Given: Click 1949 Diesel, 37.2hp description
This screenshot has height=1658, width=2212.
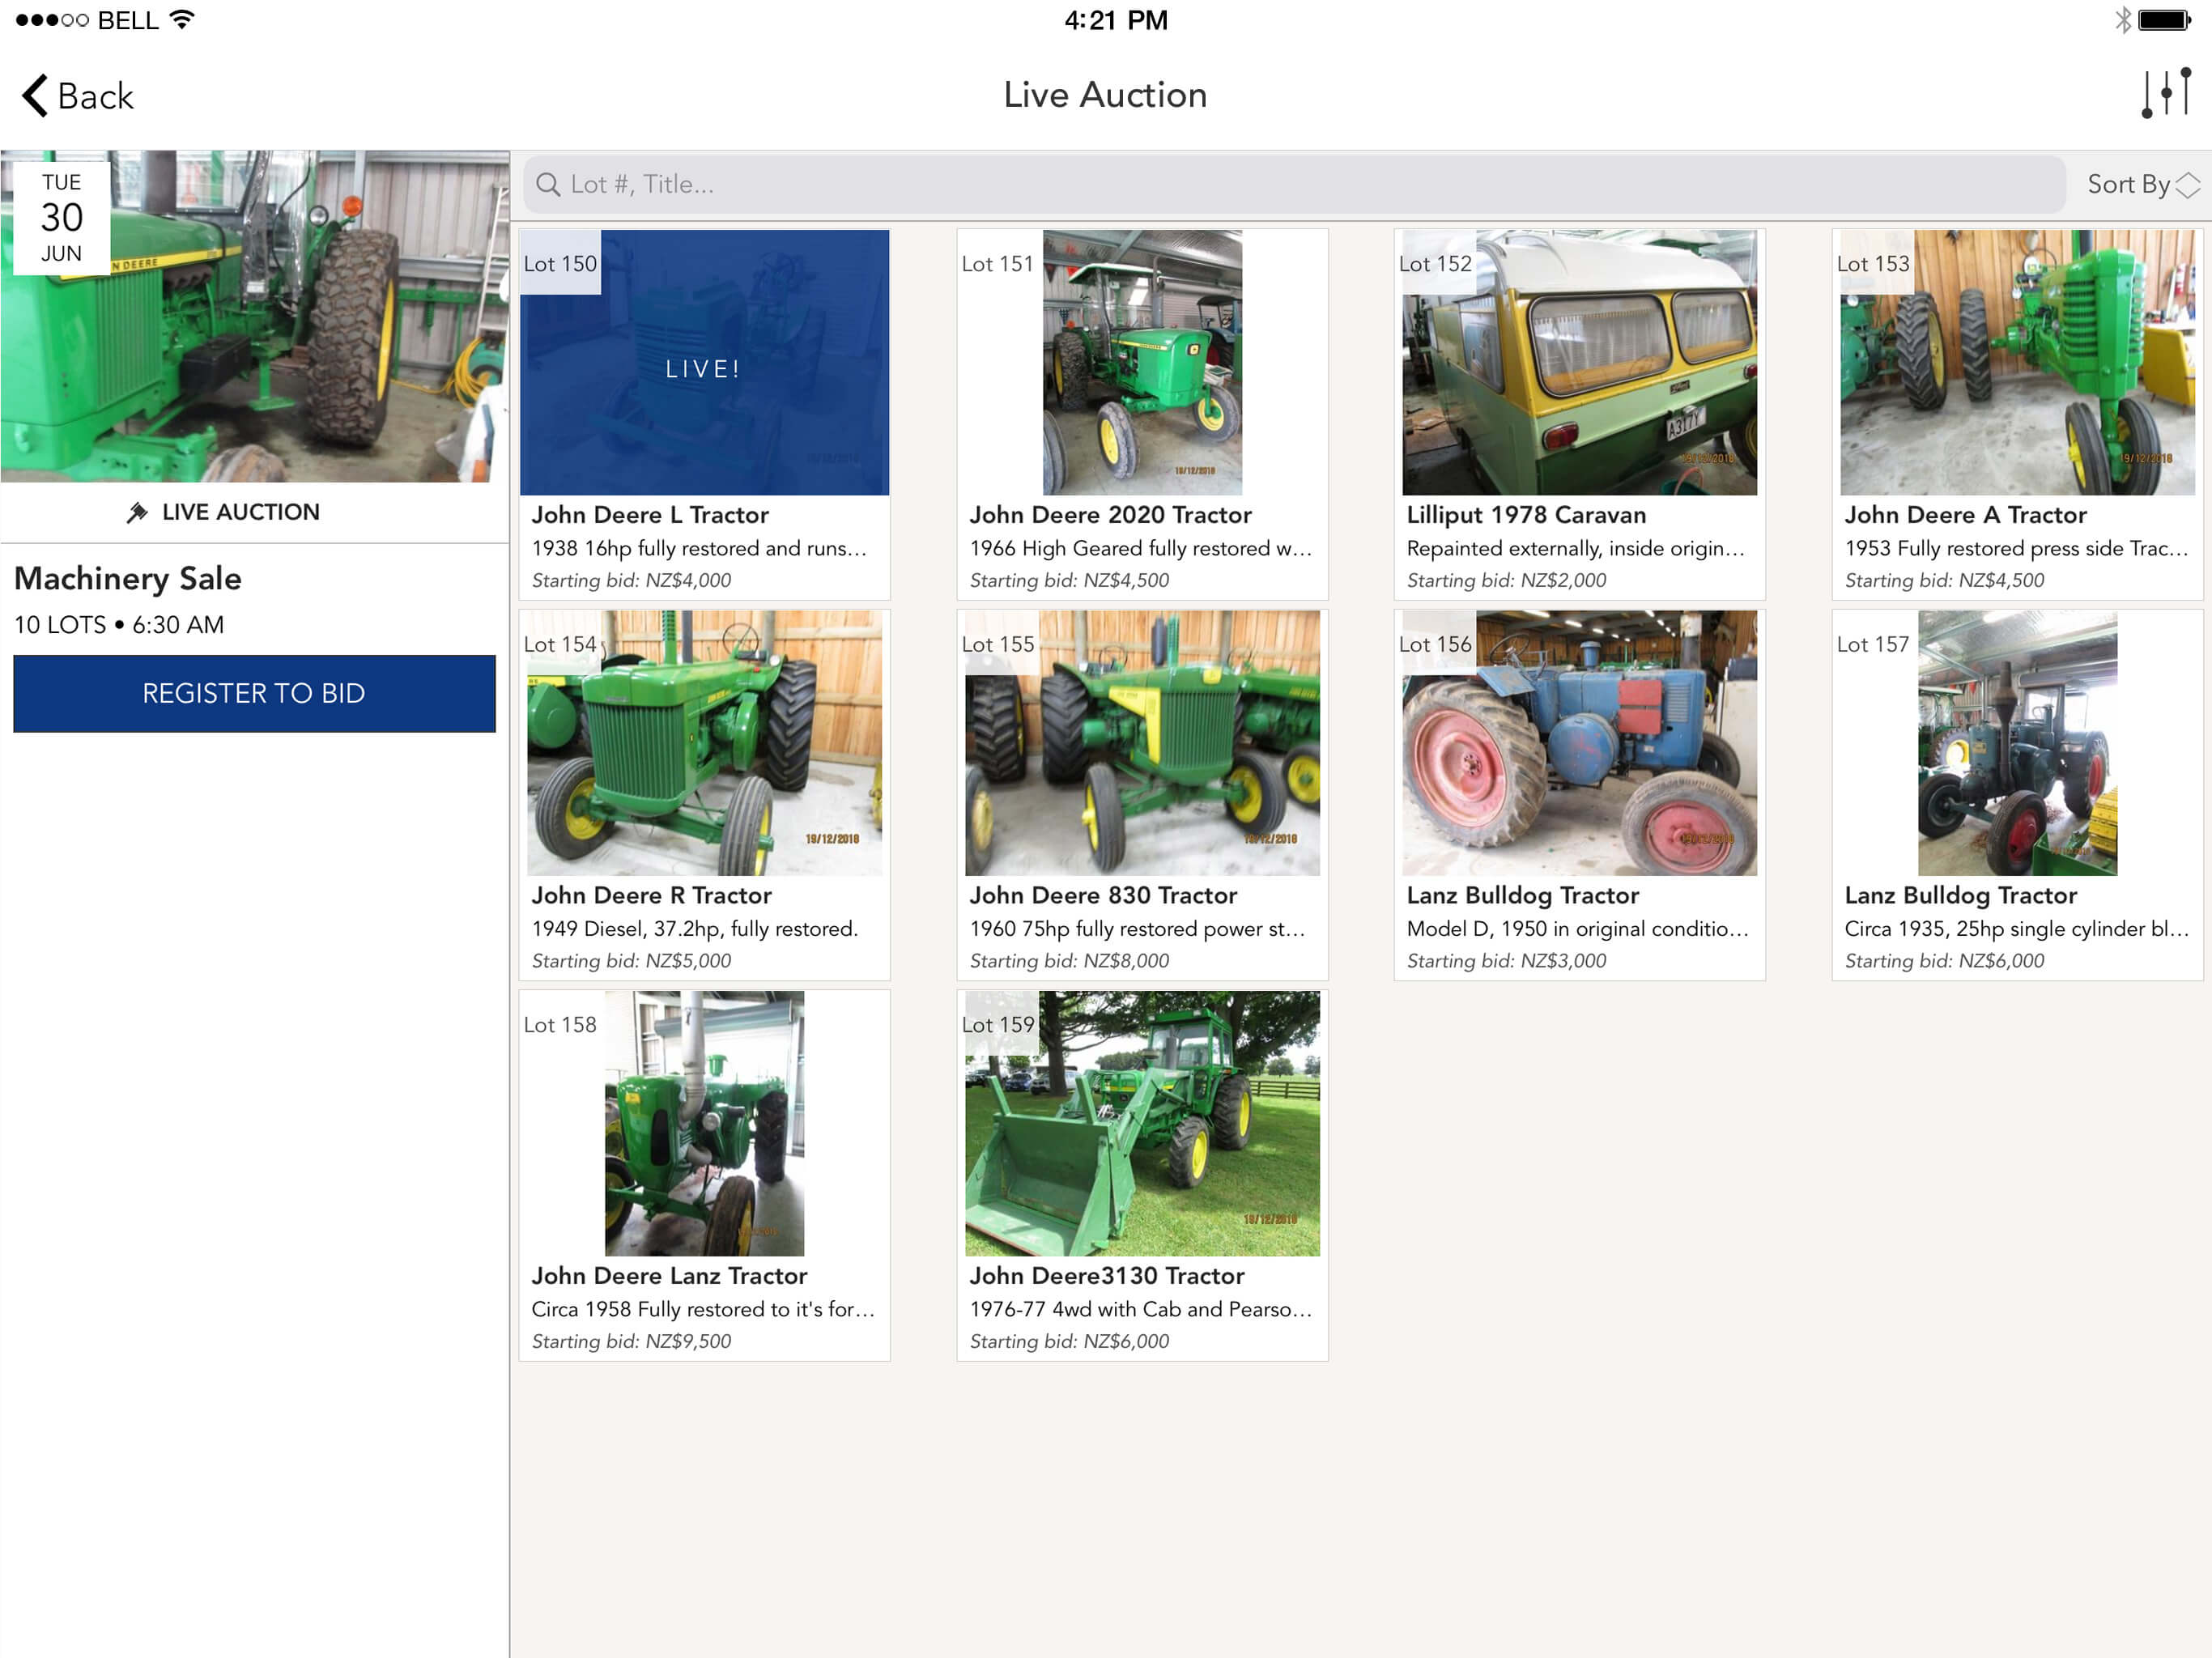Looking at the screenshot, I should click(x=695, y=929).
